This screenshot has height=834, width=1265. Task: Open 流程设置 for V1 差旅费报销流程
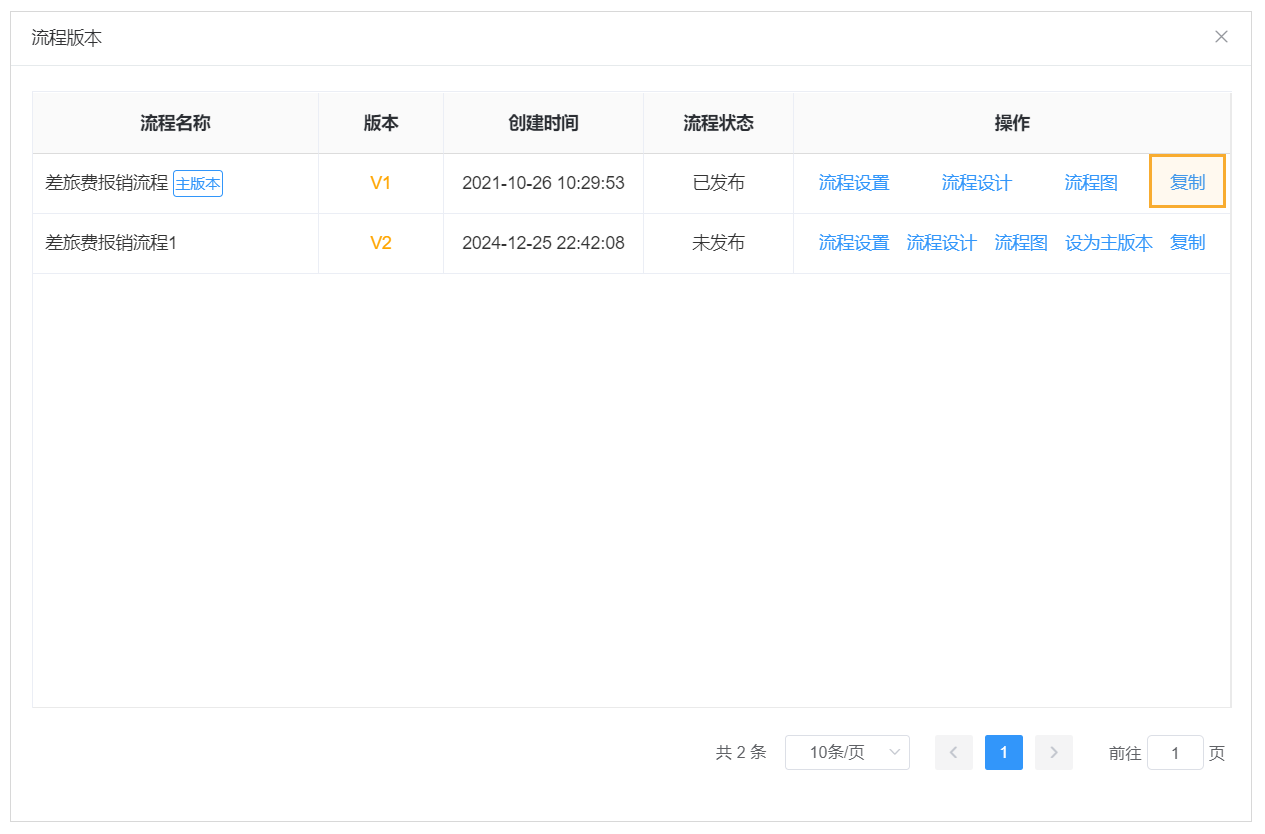[x=853, y=182]
